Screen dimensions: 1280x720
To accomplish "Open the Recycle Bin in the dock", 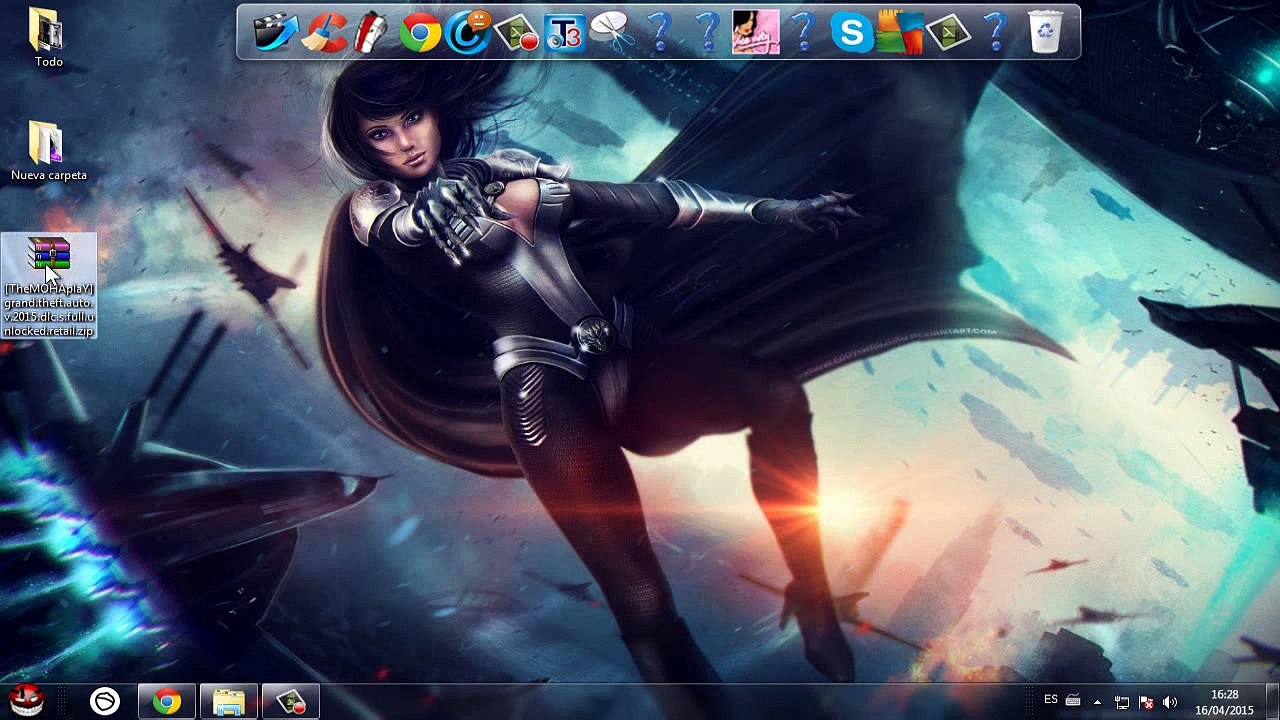I will (x=1045, y=32).
